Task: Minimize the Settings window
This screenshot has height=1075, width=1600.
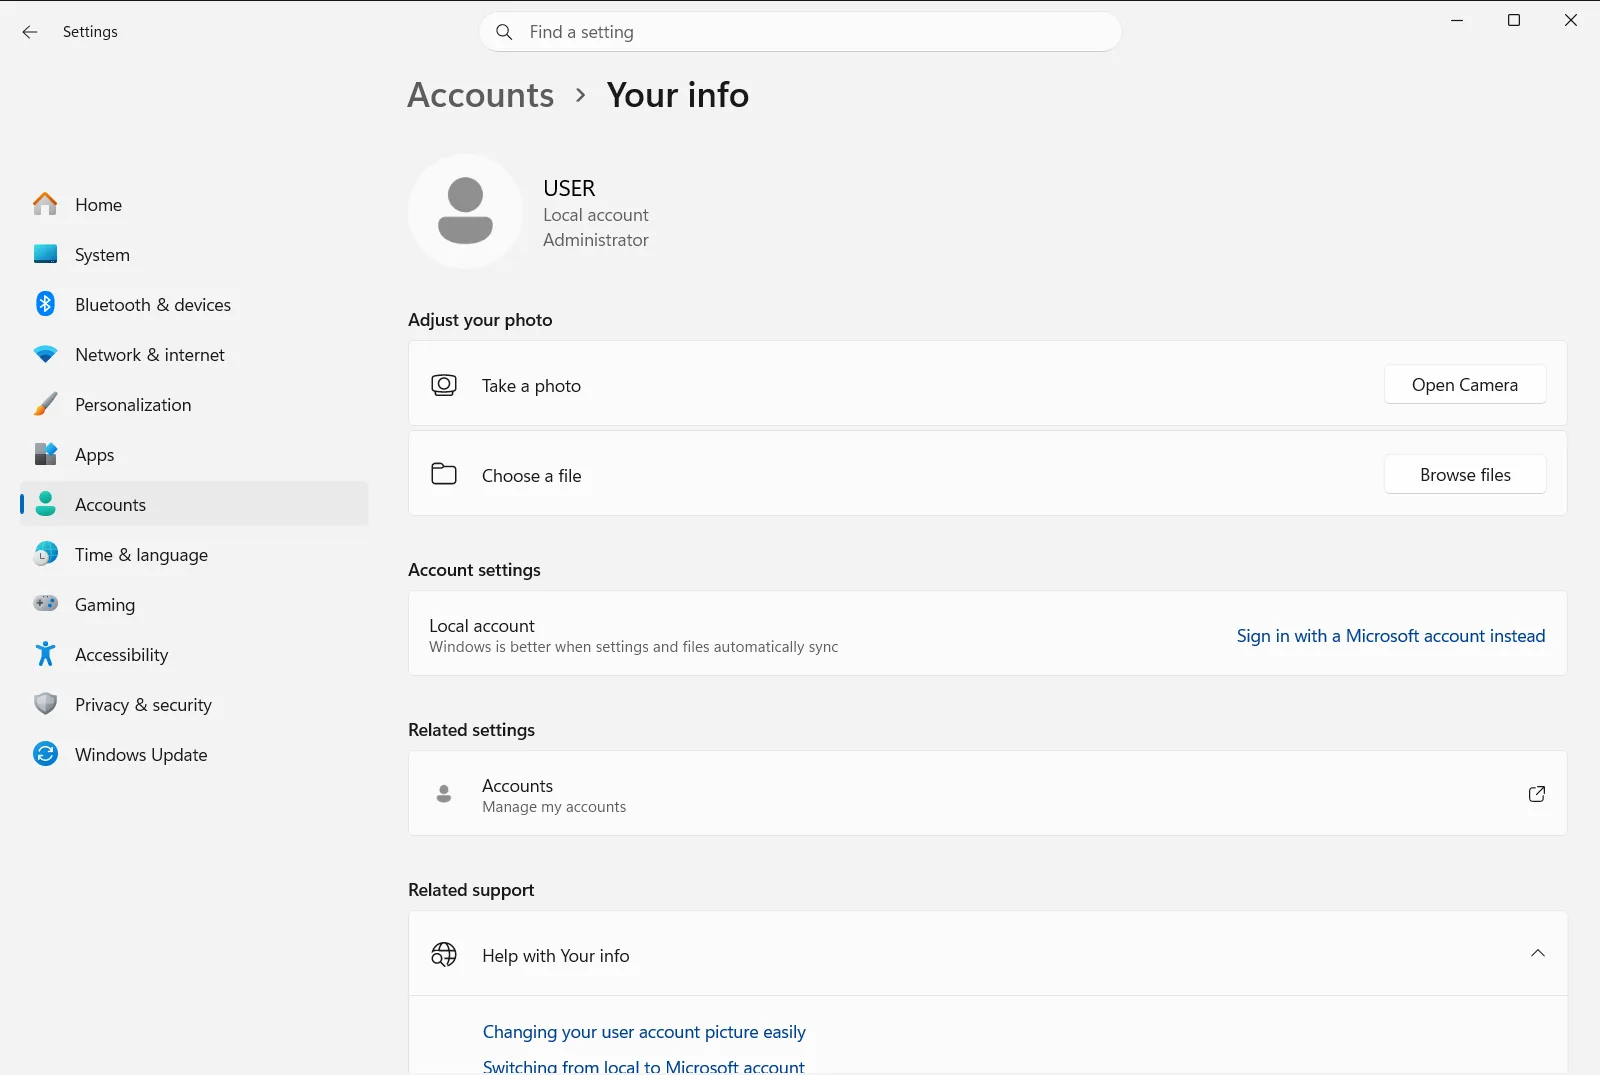Action: [1457, 20]
